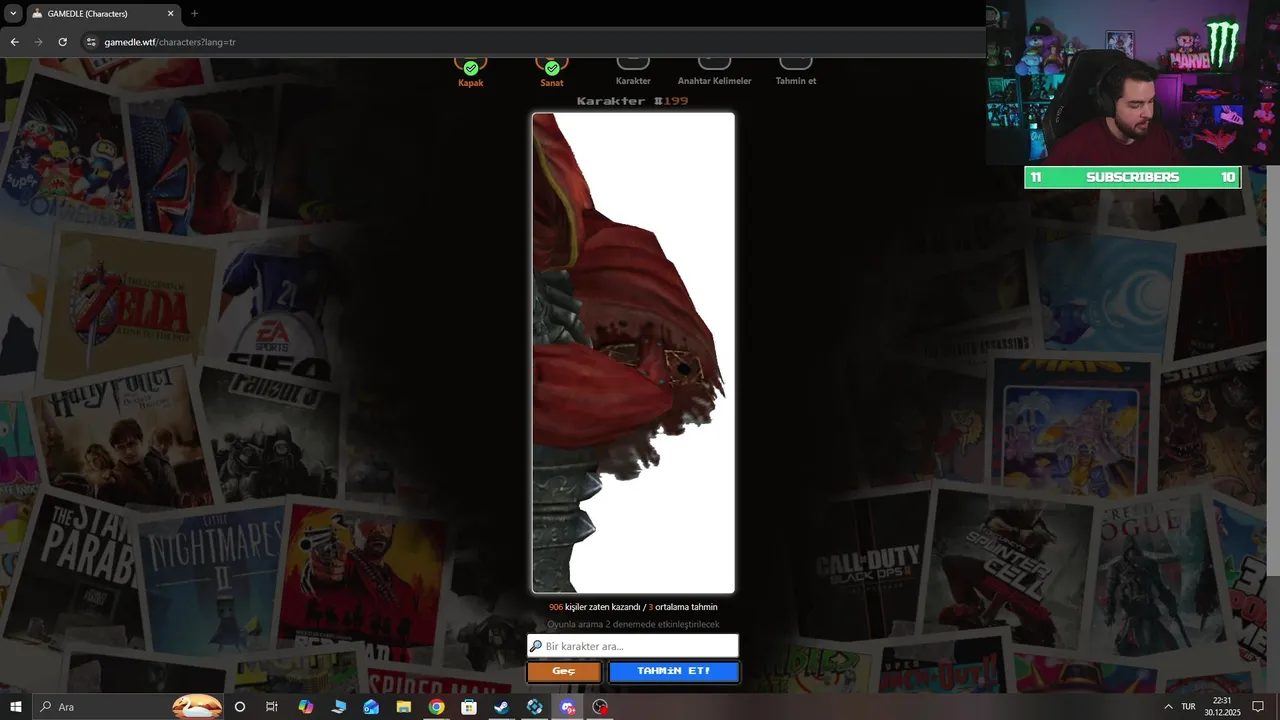Click the '906 kişiler zaten kazandı' statistics text
The width and height of the screenshot is (1280, 720).
pyautogui.click(x=633, y=607)
